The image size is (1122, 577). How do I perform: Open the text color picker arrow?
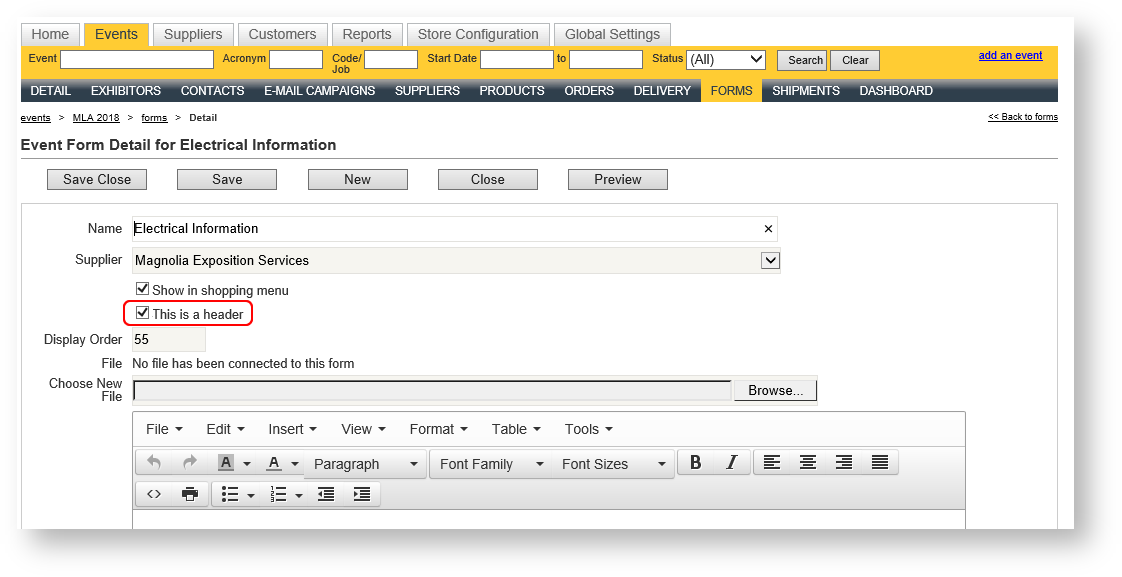click(295, 464)
